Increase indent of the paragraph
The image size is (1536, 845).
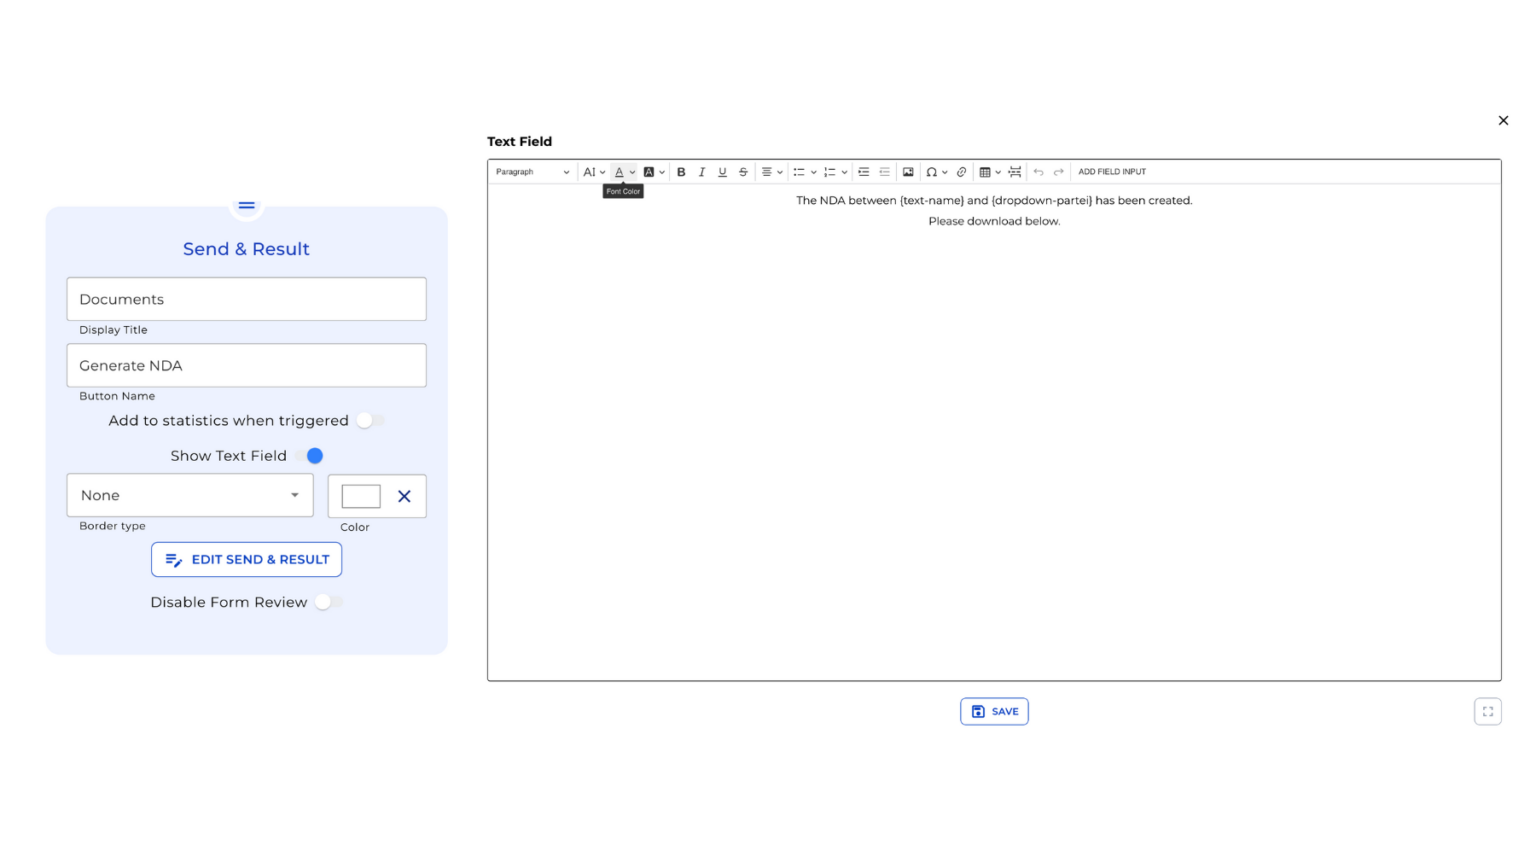click(864, 172)
